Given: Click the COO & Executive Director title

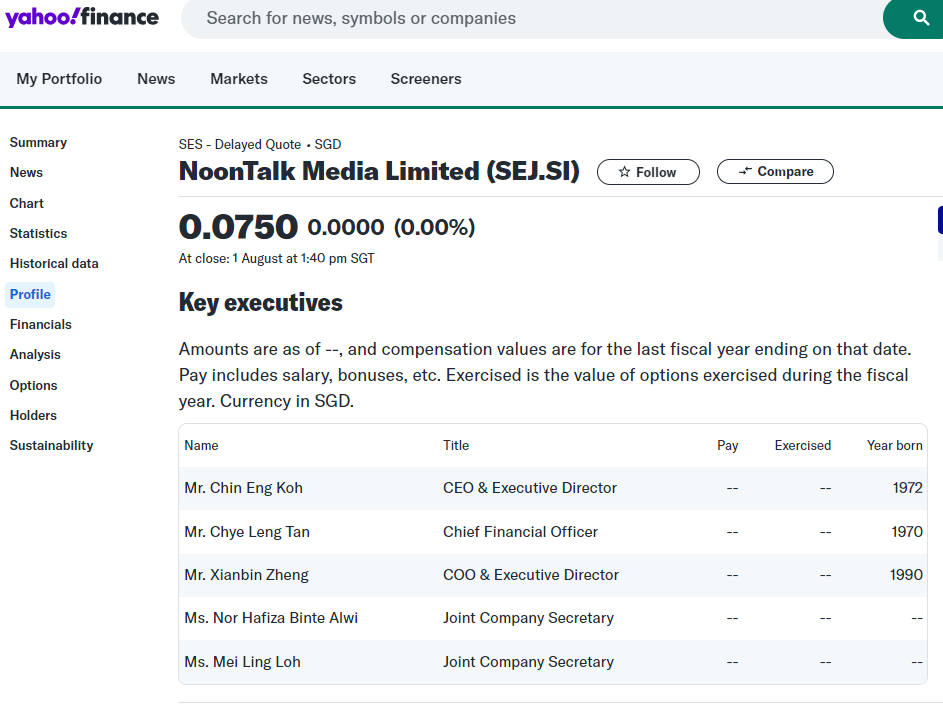Looking at the screenshot, I should click(531, 575).
